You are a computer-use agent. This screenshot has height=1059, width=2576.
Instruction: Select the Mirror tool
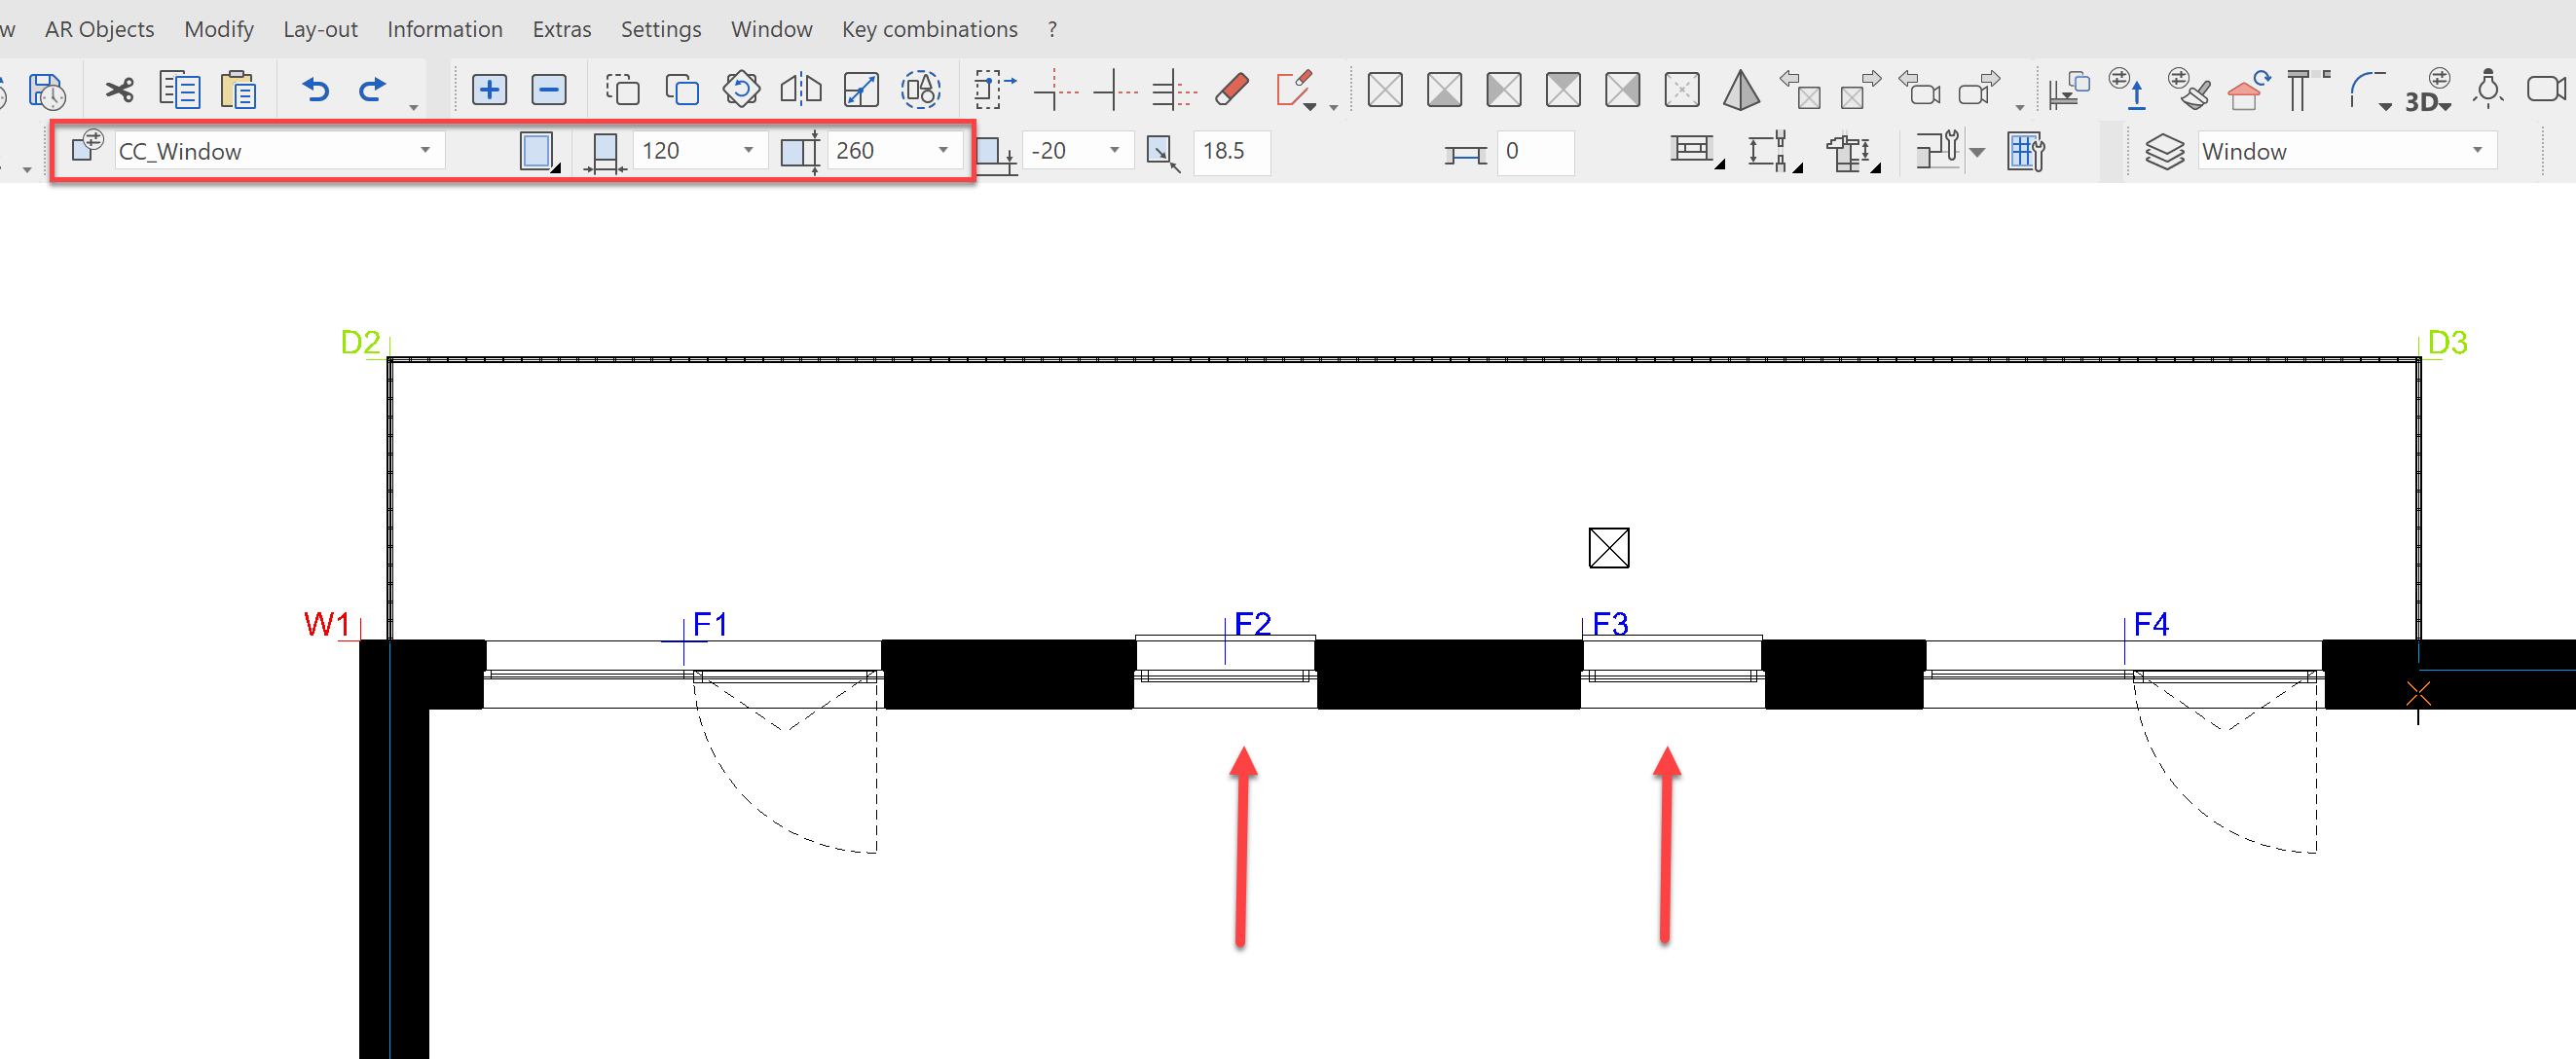point(801,90)
